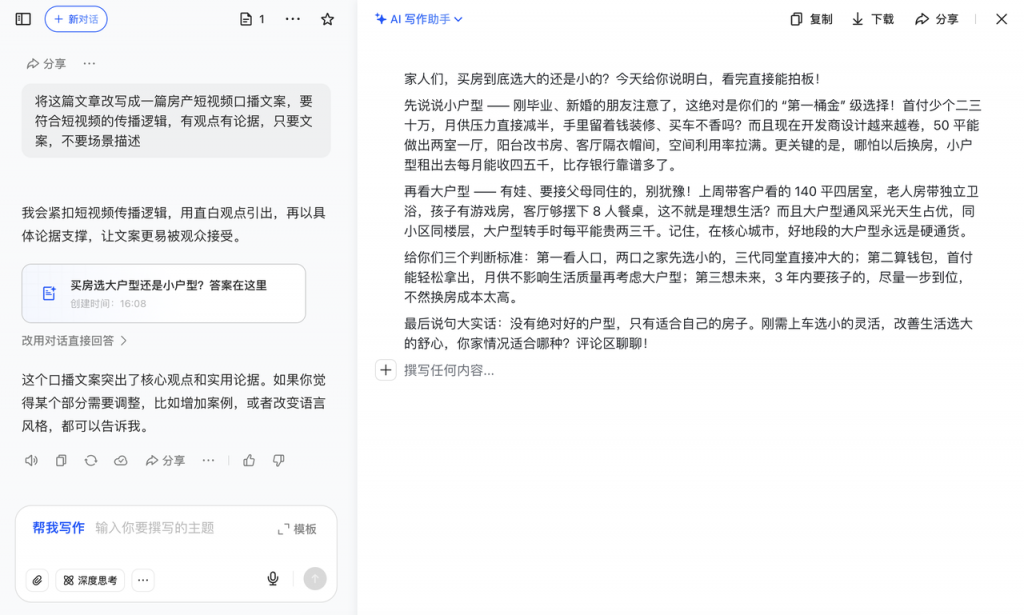Click the user prompt message bubble
The image size is (1024, 615).
point(176,121)
